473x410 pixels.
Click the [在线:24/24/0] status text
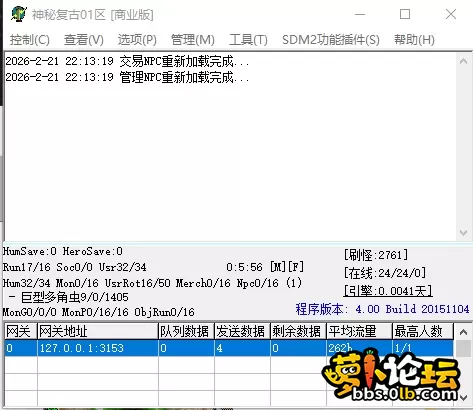(385, 273)
